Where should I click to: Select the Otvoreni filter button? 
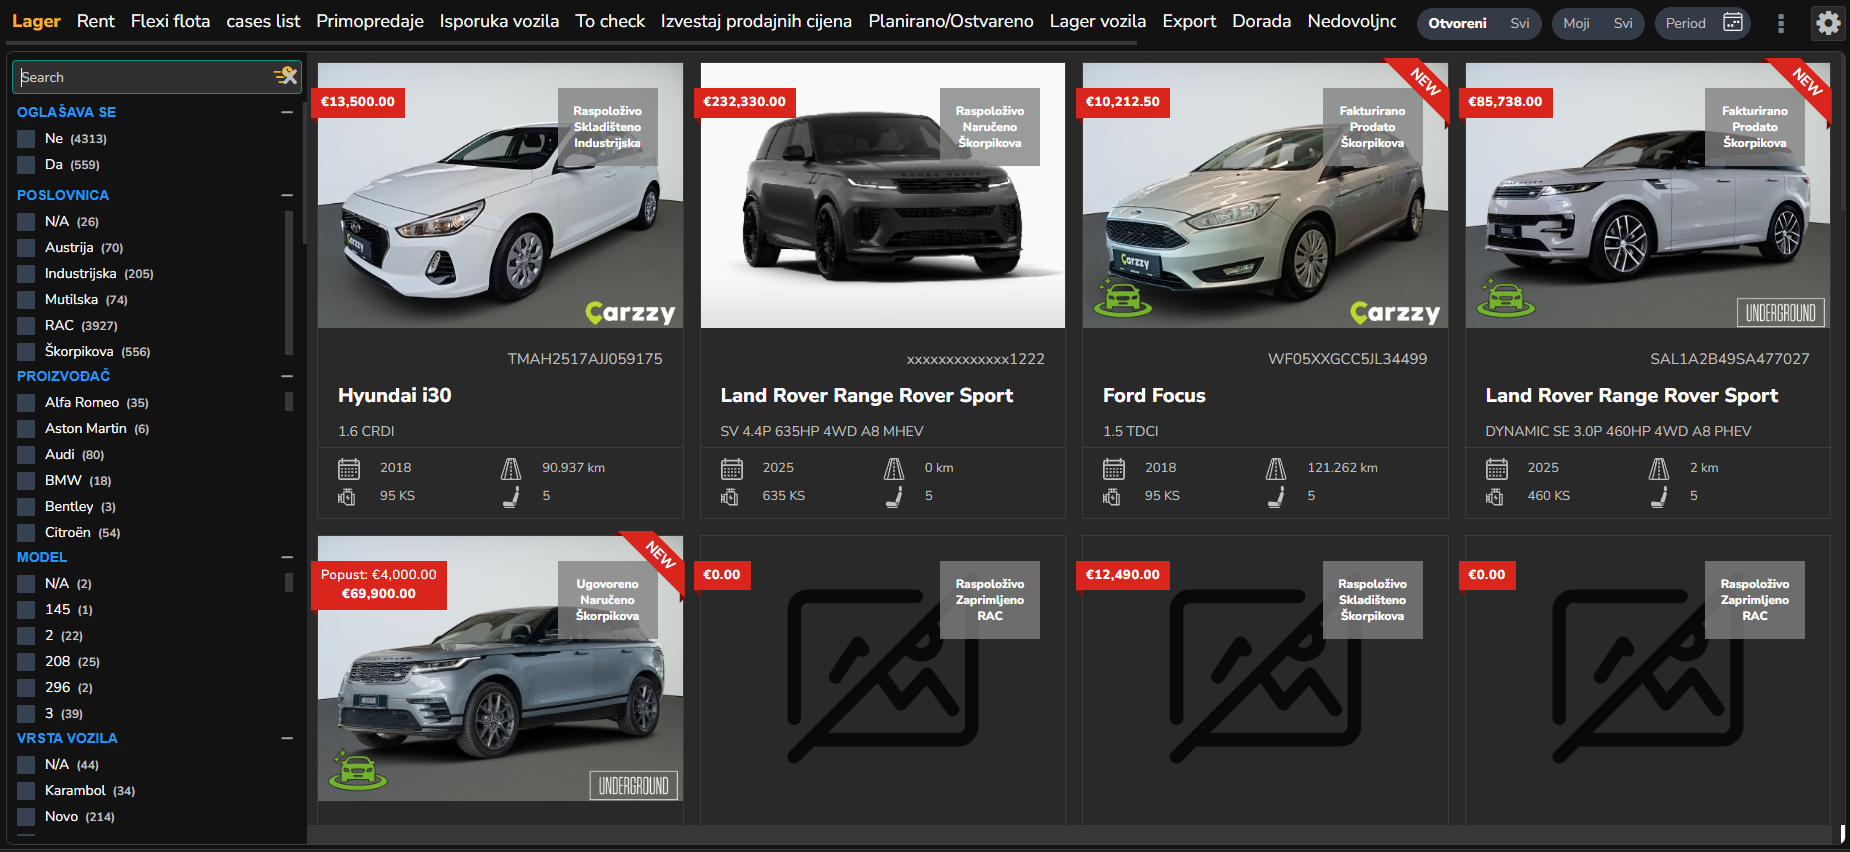click(x=1457, y=23)
